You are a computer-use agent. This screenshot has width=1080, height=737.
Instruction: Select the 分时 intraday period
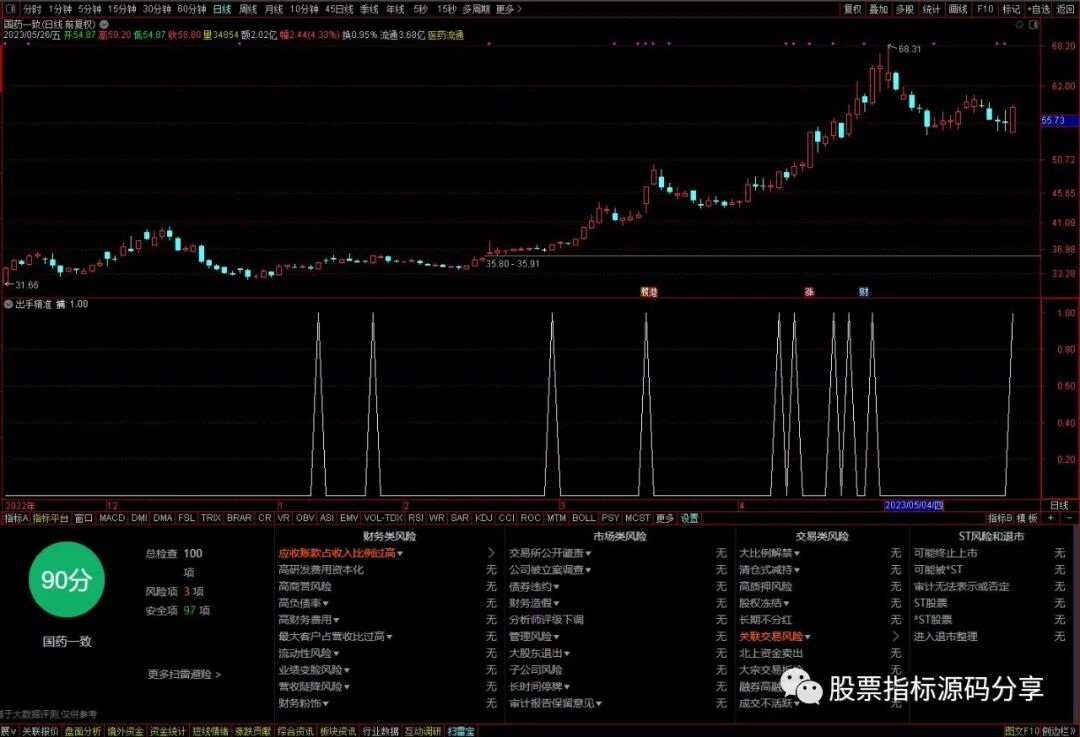(x=32, y=9)
